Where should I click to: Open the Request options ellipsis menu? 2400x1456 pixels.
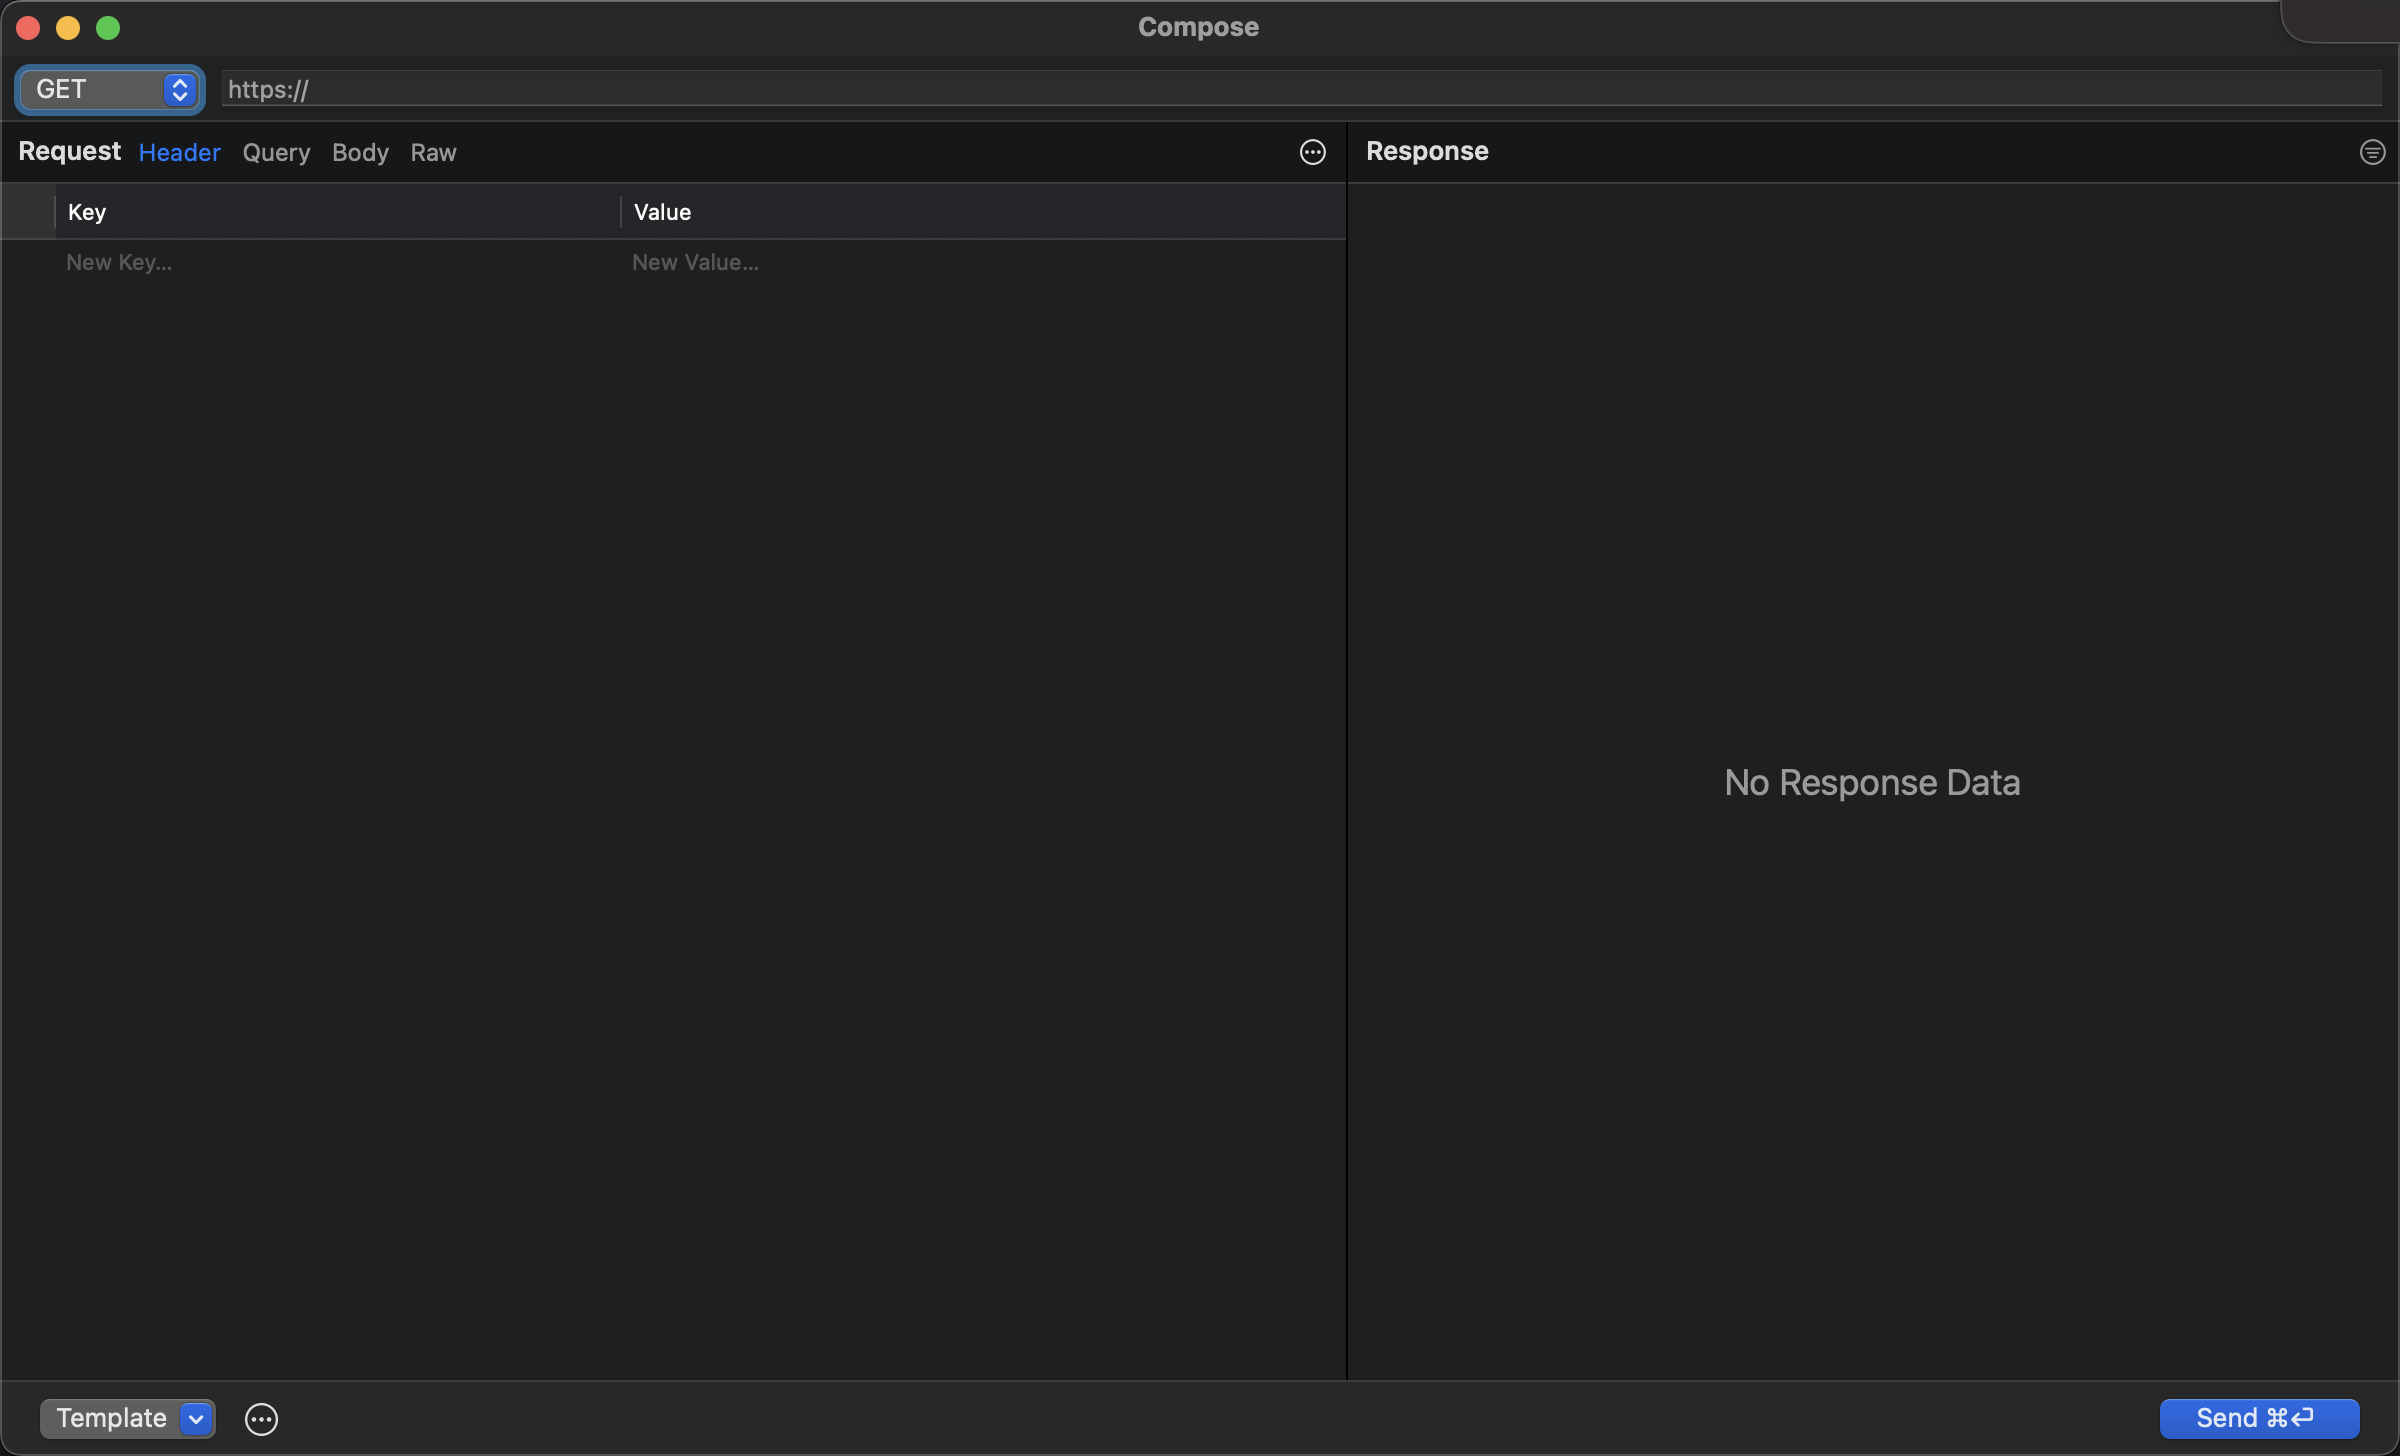1312,152
